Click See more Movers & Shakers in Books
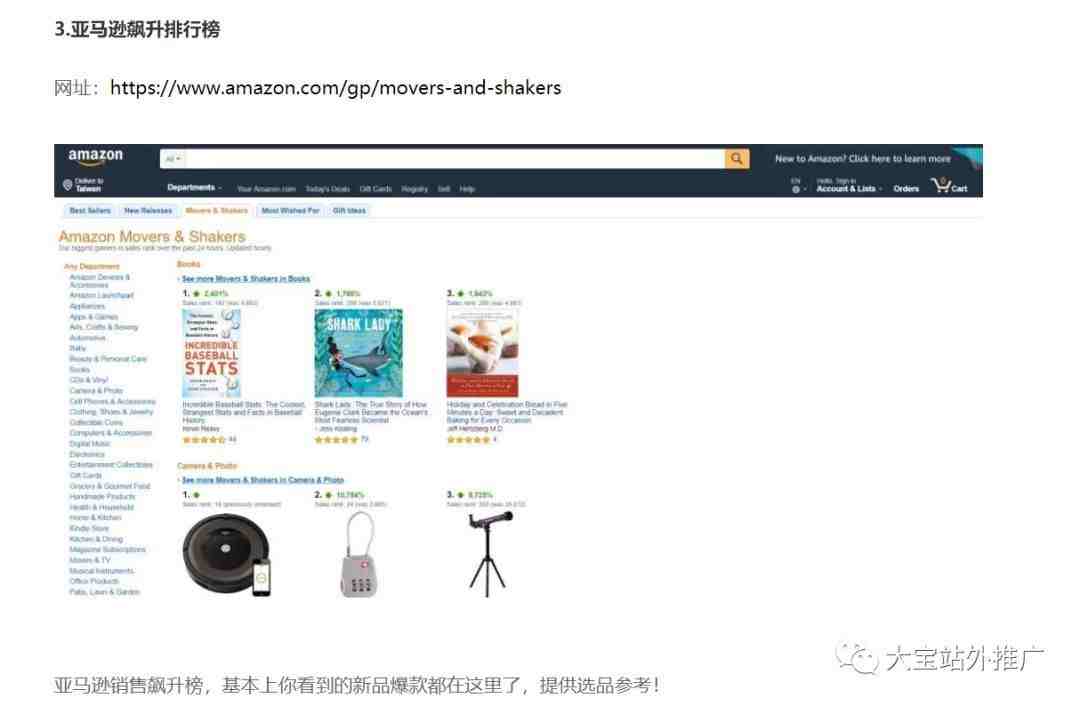 pyautogui.click(x=245, y=278)
